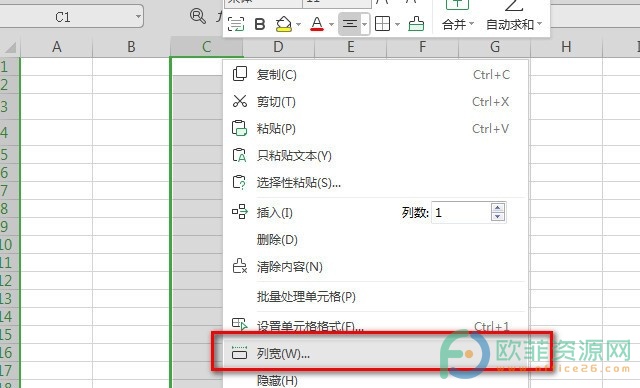The height and width of the screenshot is (388, 640).
Task: Expand the 合并 dropdown arrow
Action: point(471,24)
